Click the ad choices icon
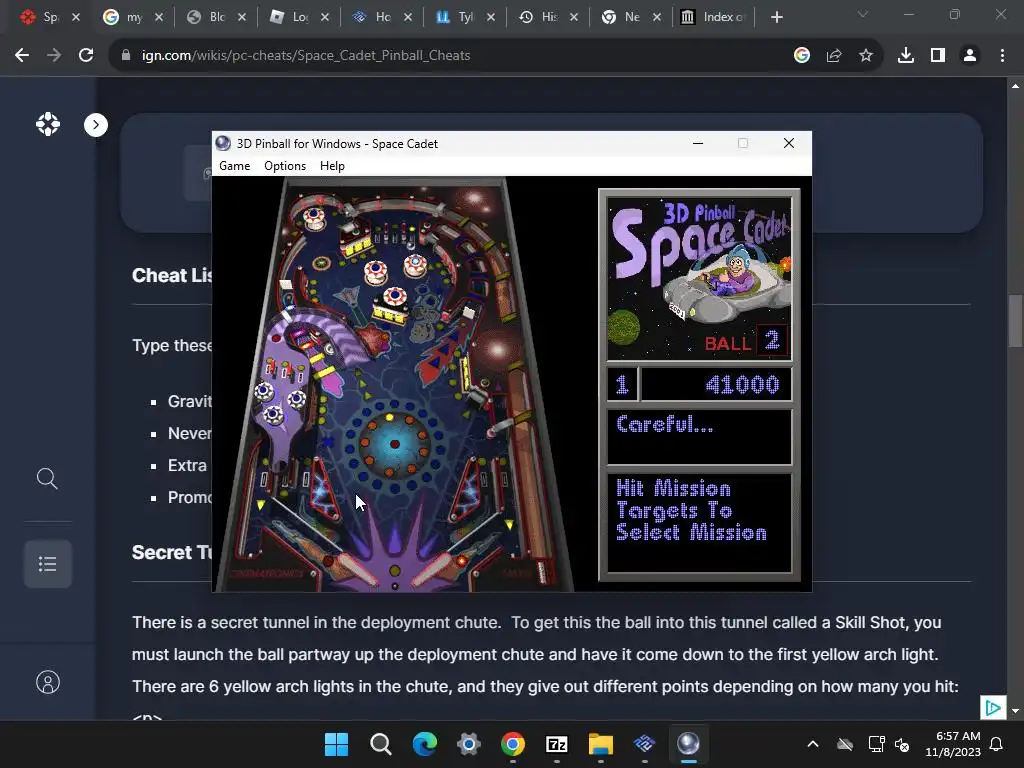Viewport: 1024px width, 768px height. click(x=993, y=708)
